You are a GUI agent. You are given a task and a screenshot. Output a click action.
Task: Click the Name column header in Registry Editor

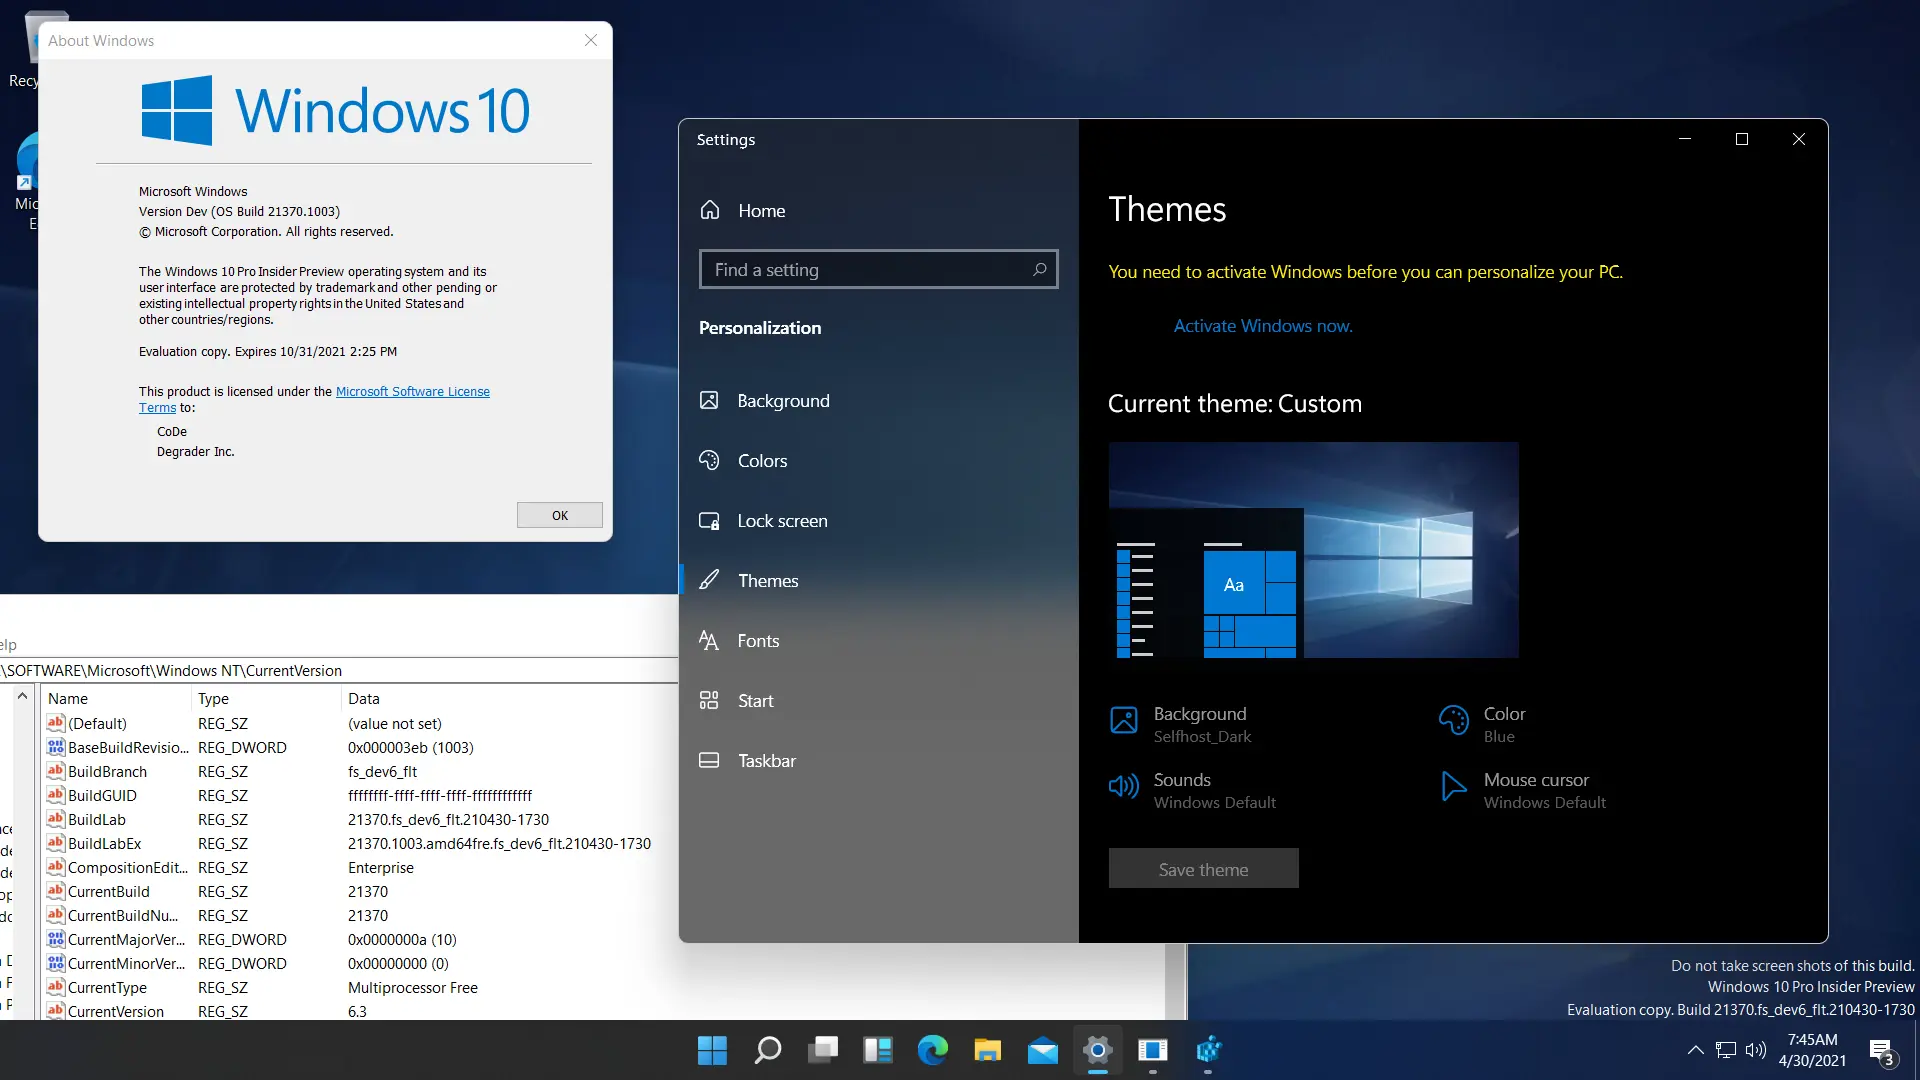(x=116, y=699)
